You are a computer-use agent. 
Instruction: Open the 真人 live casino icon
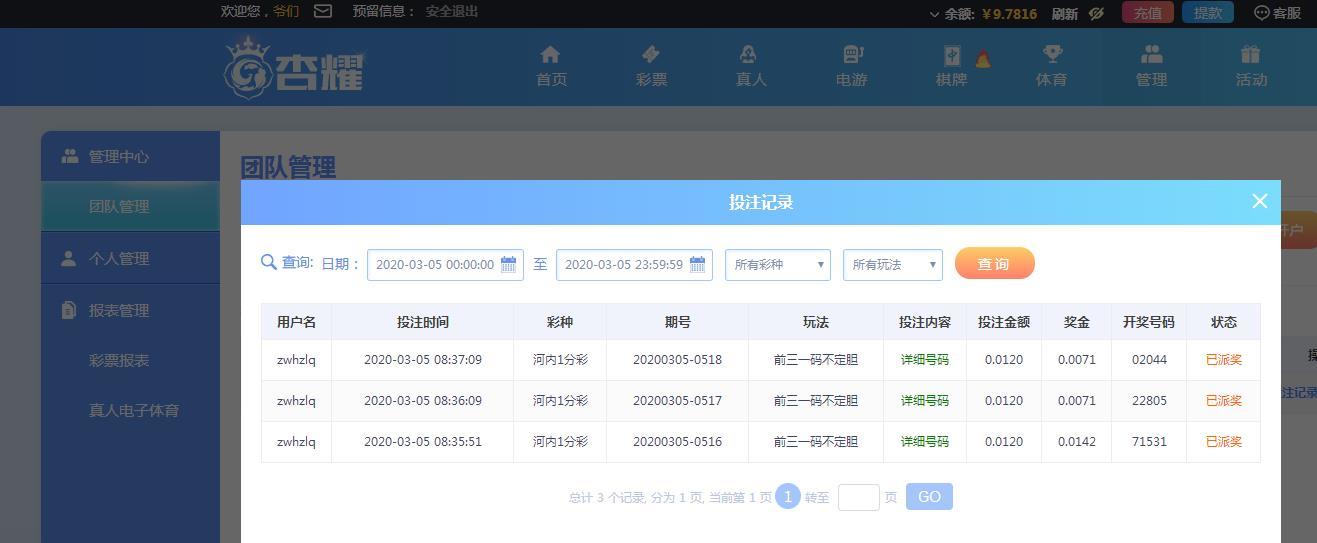point(748,54)
